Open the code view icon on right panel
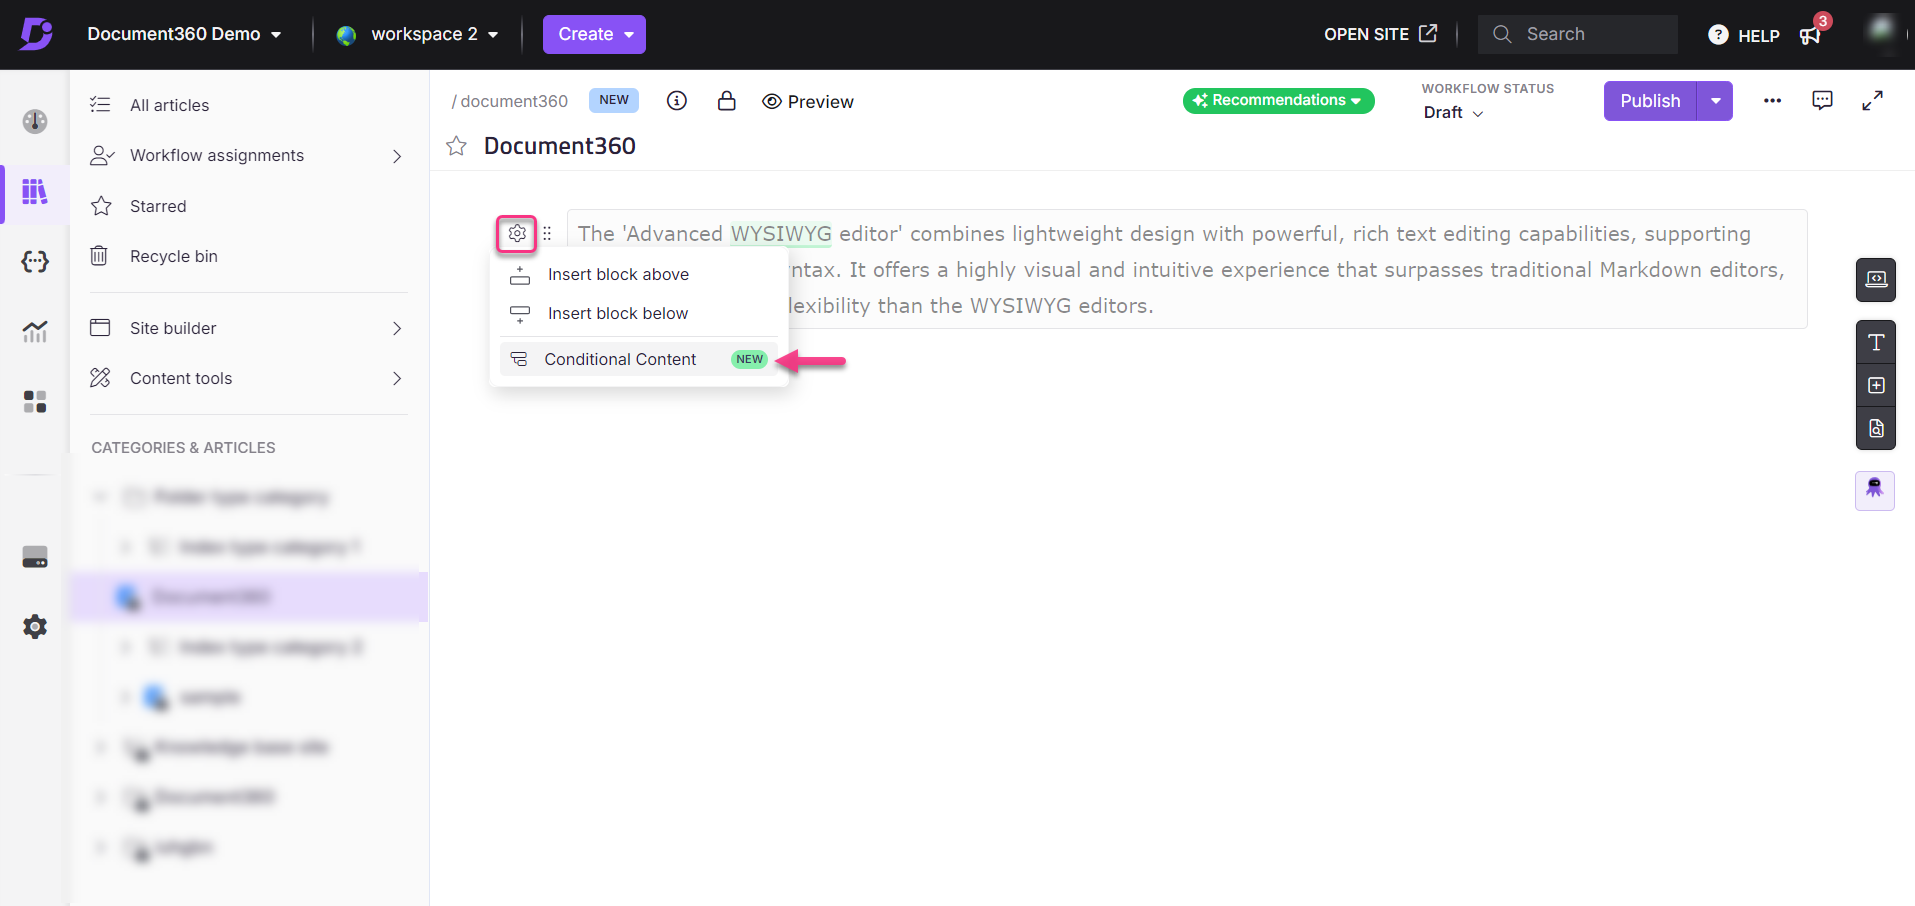1915x906 pixels. [x=1876, y=280]
